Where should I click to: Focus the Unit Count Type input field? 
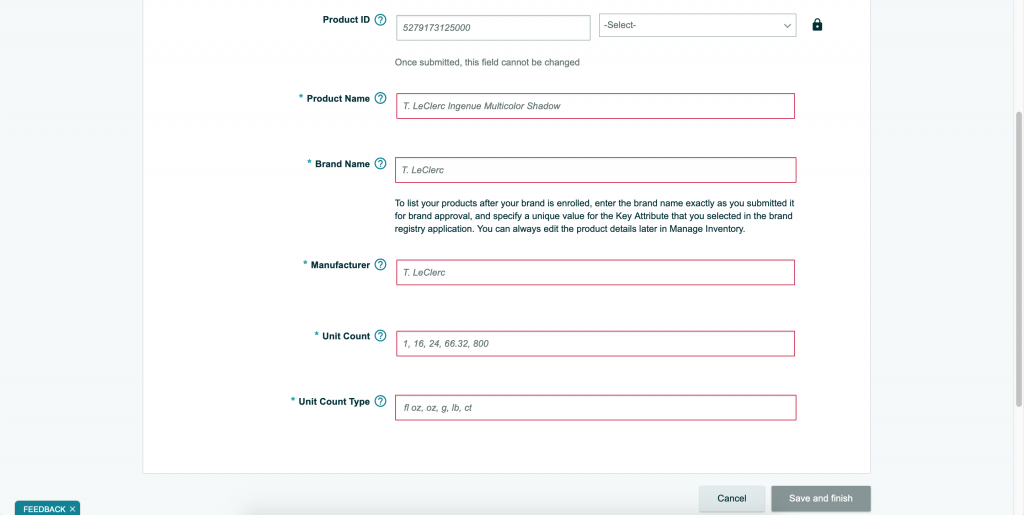click(x=595, y=407)
